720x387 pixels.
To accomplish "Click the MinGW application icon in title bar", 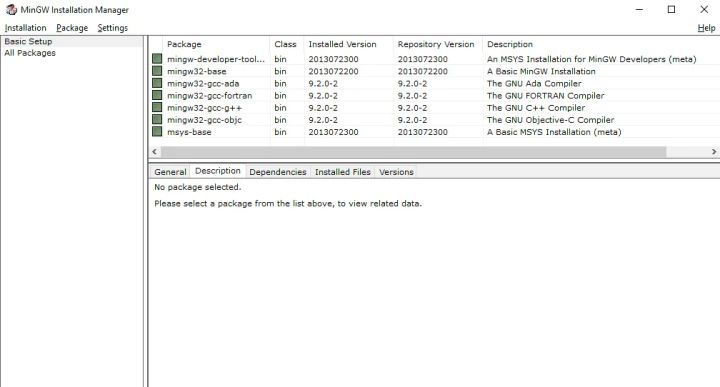I will point(11,9).
